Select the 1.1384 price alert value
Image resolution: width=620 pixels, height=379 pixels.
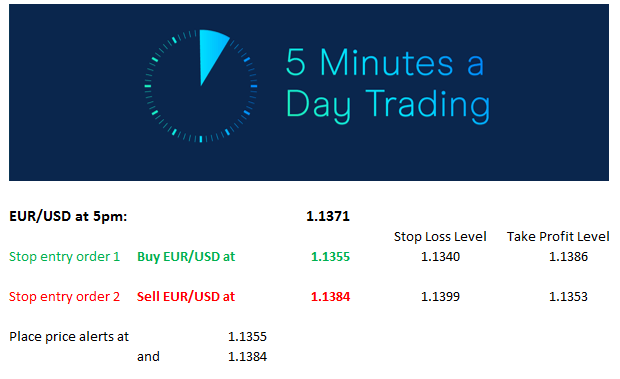pyautogui.click(x=247, y=356)
